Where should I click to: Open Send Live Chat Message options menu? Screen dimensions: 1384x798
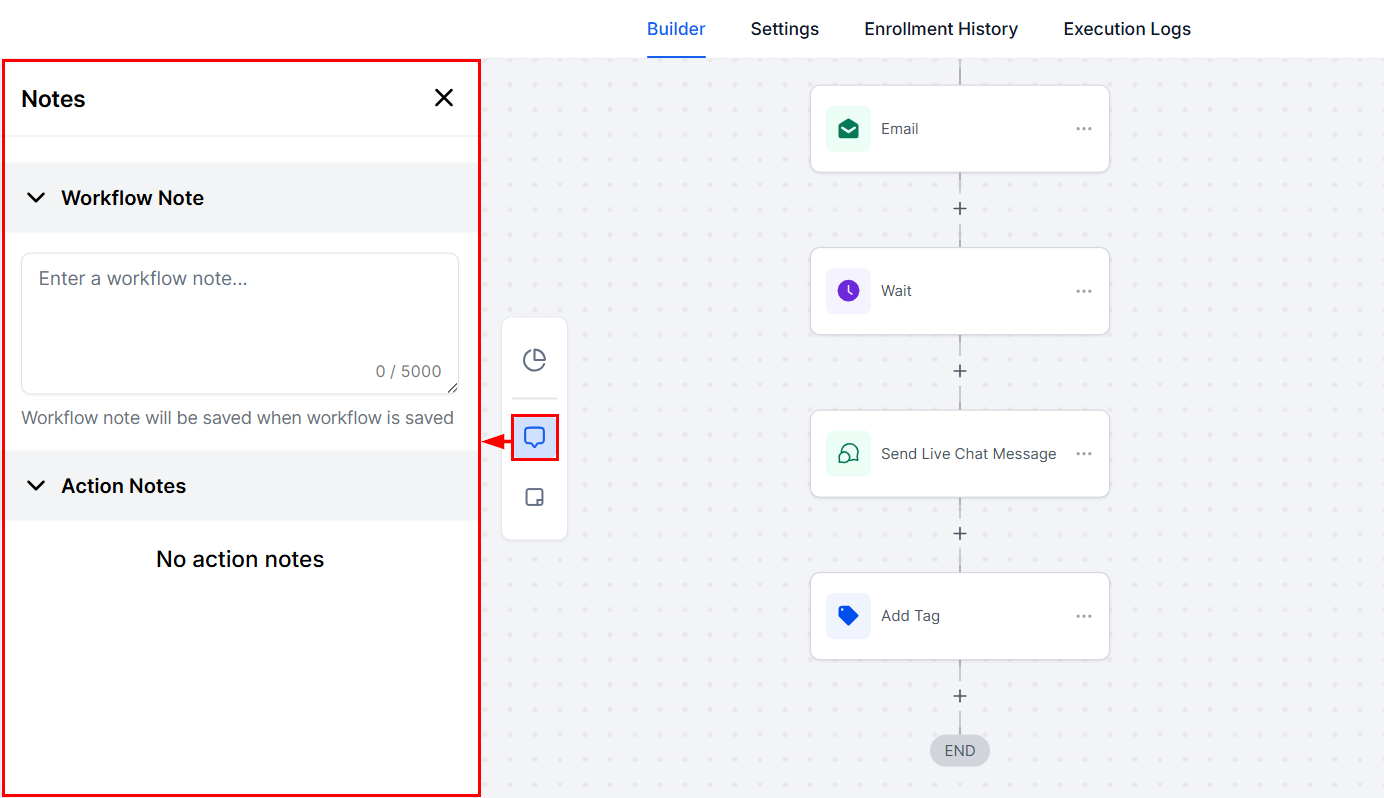(1084, 454)
